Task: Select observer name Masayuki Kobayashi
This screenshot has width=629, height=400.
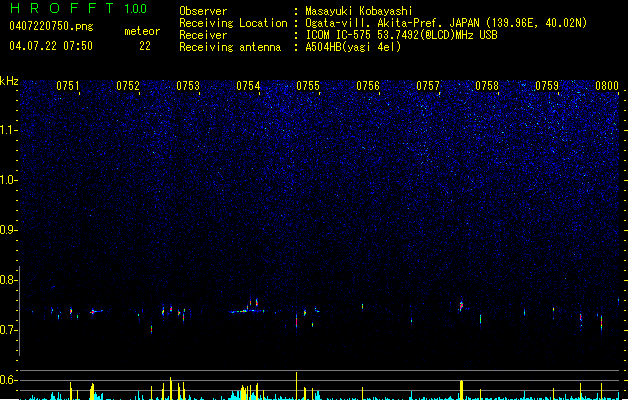Action: point(358,11)
